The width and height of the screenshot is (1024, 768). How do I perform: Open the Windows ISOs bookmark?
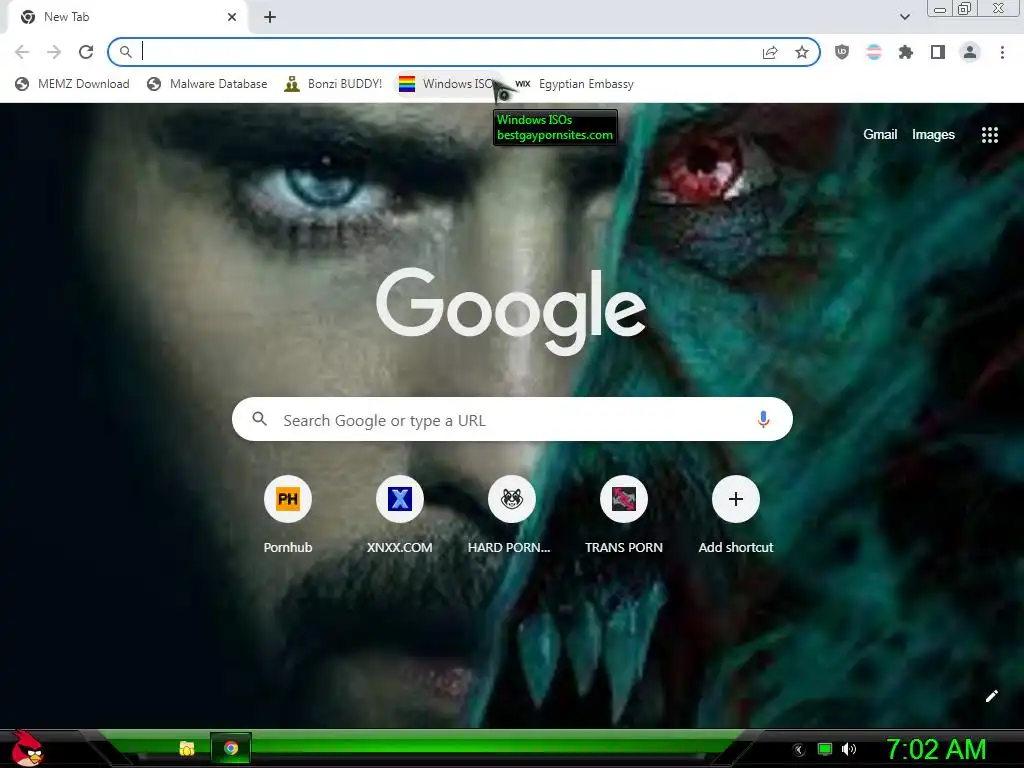tap(447, 84)
